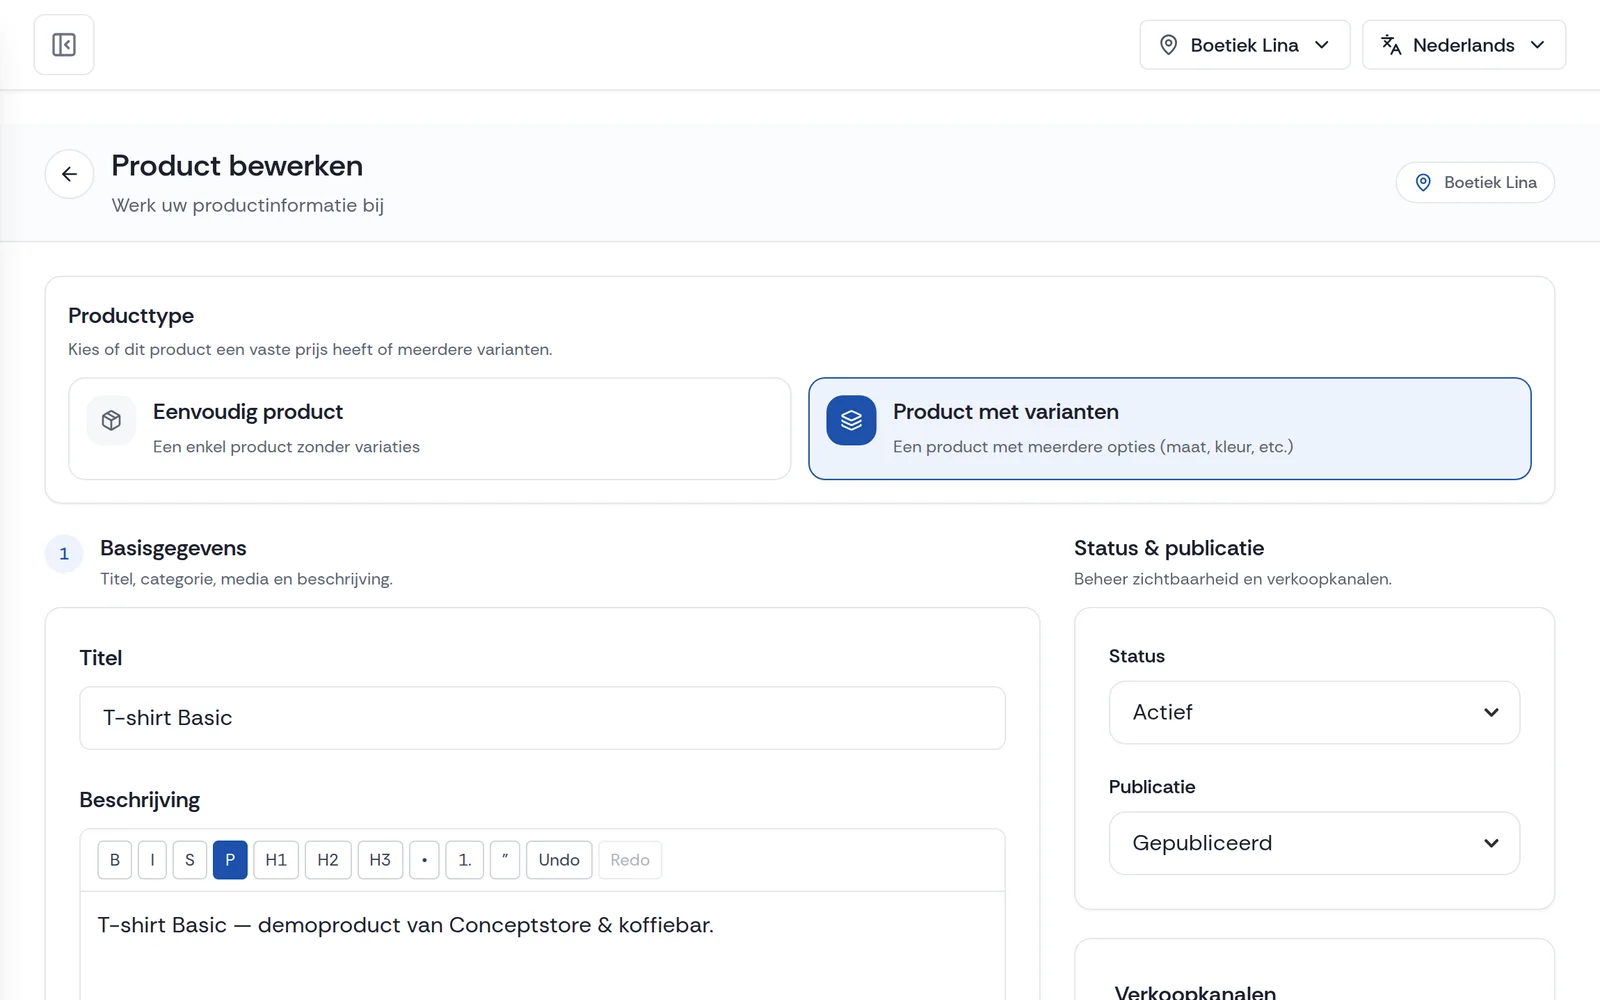Open the Publicatie dropdown showing Gepubliceerd

pos(1314,844)
